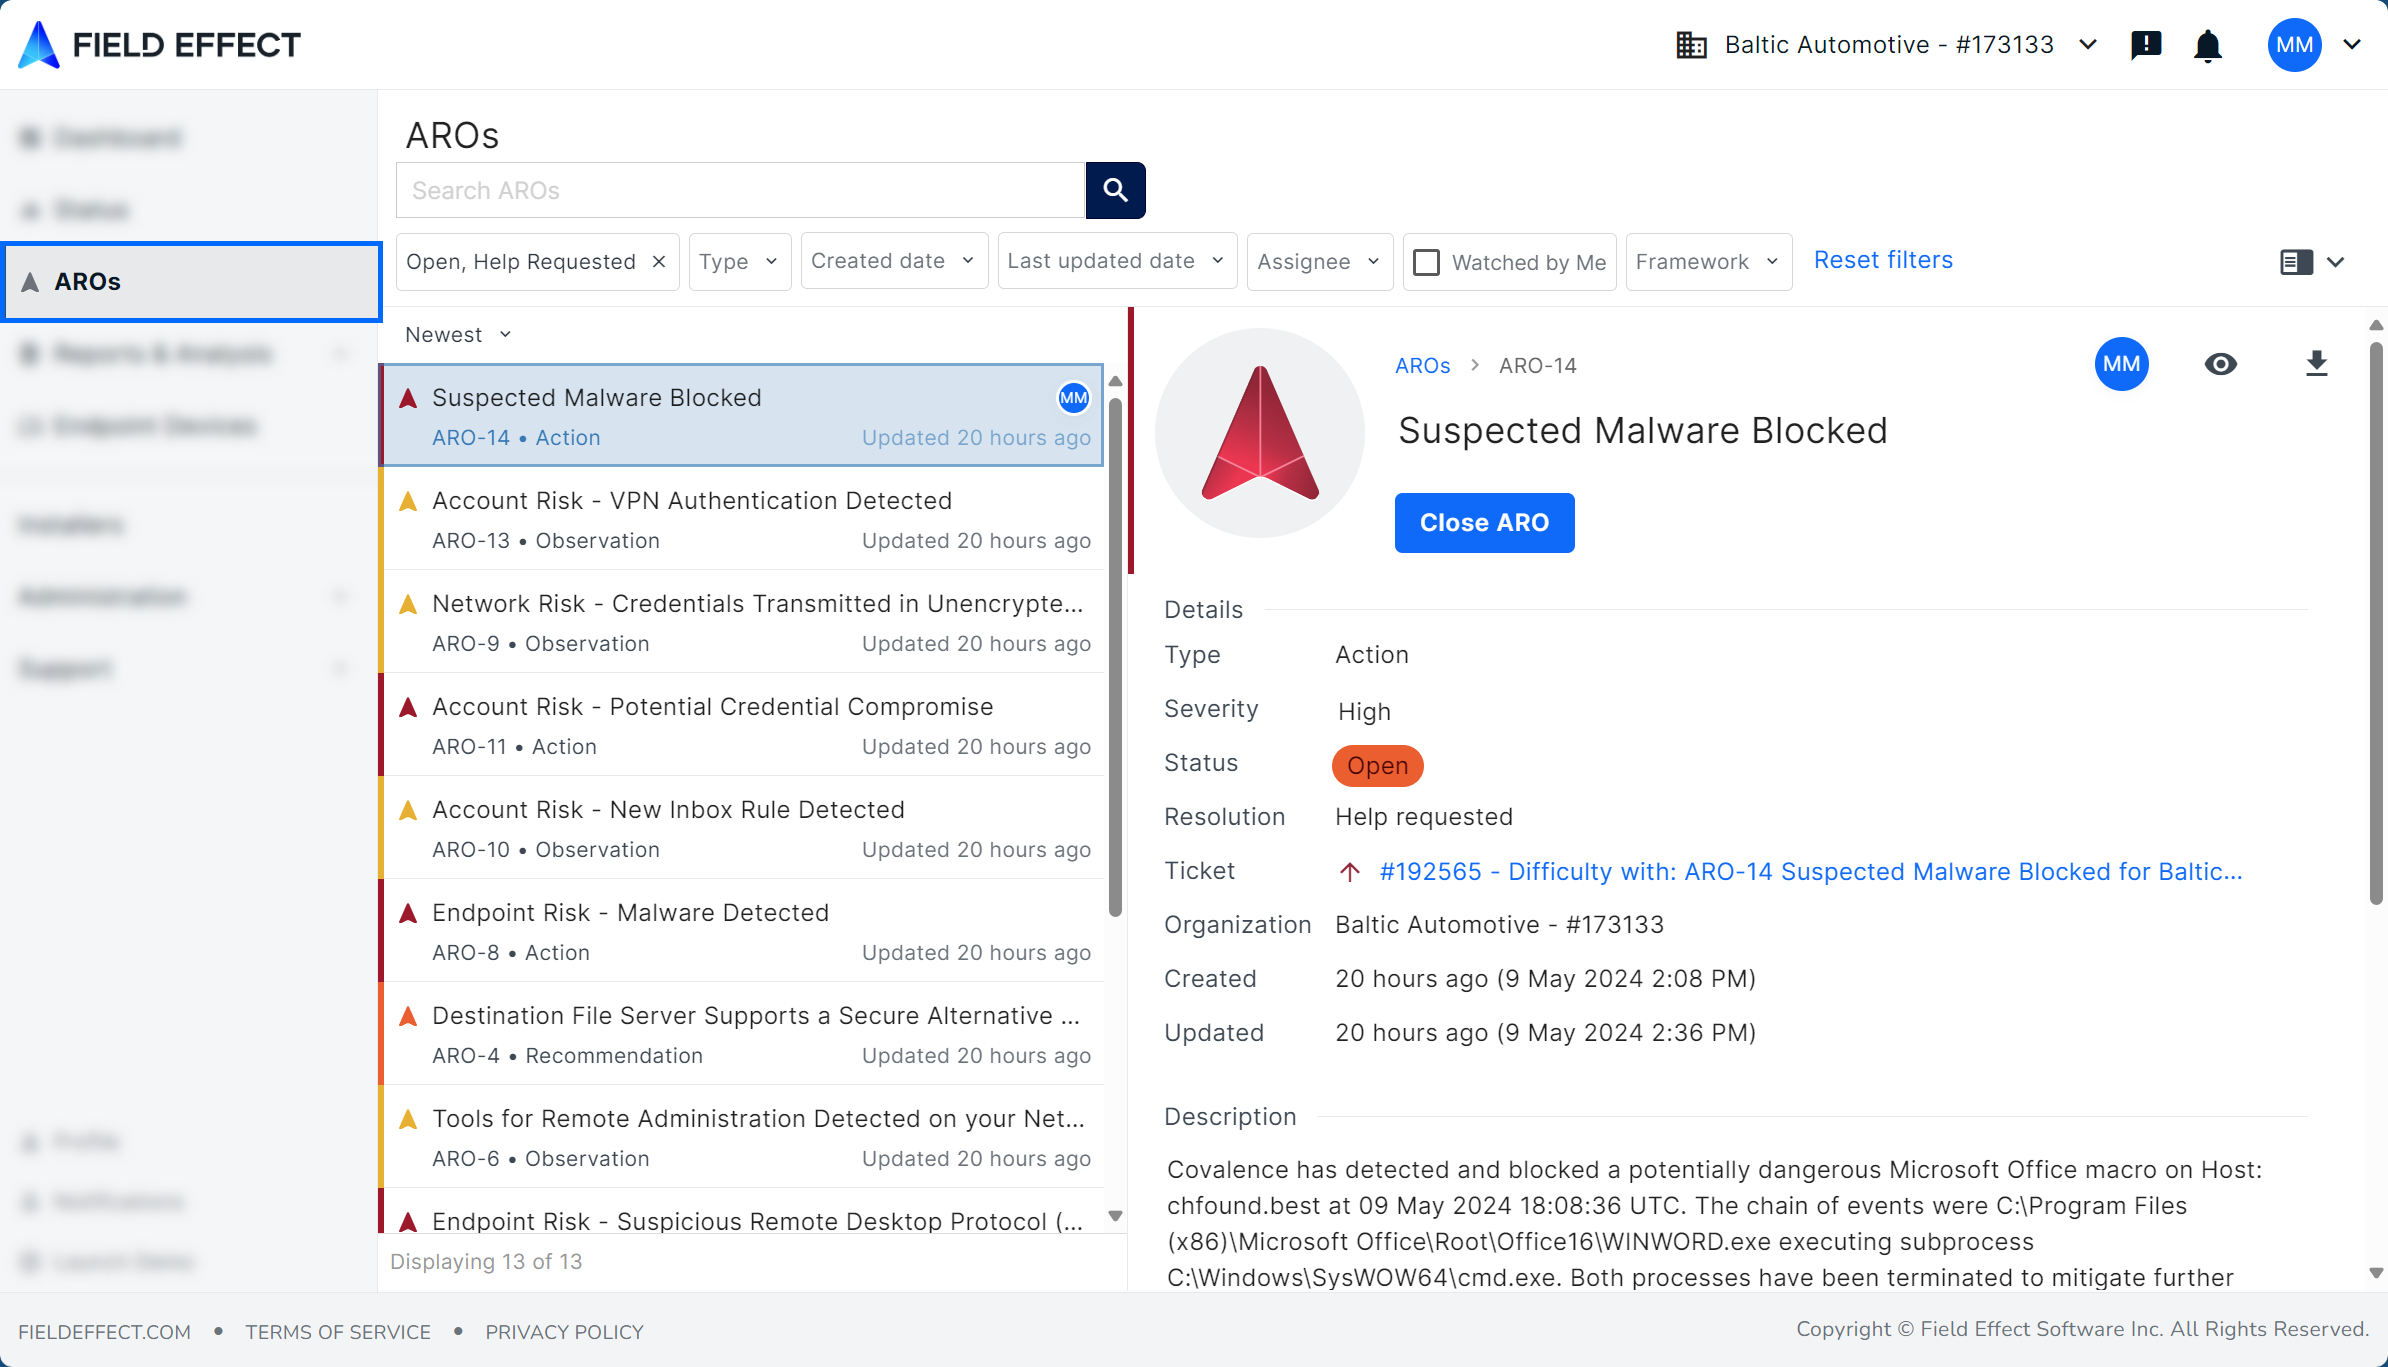Expand the Baltic Automotive organization selector
Screen dimensions: 2388x1367
(x=1886, y=45)
